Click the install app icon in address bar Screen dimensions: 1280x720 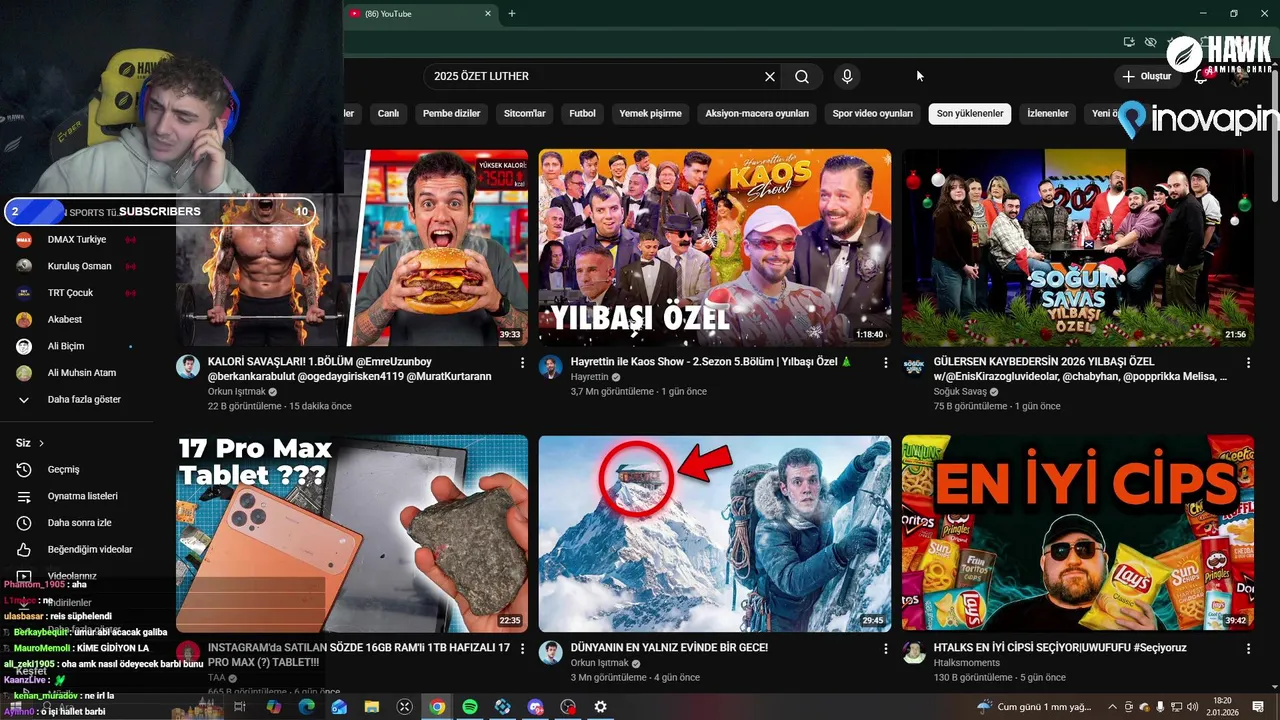pos(1129,42)
